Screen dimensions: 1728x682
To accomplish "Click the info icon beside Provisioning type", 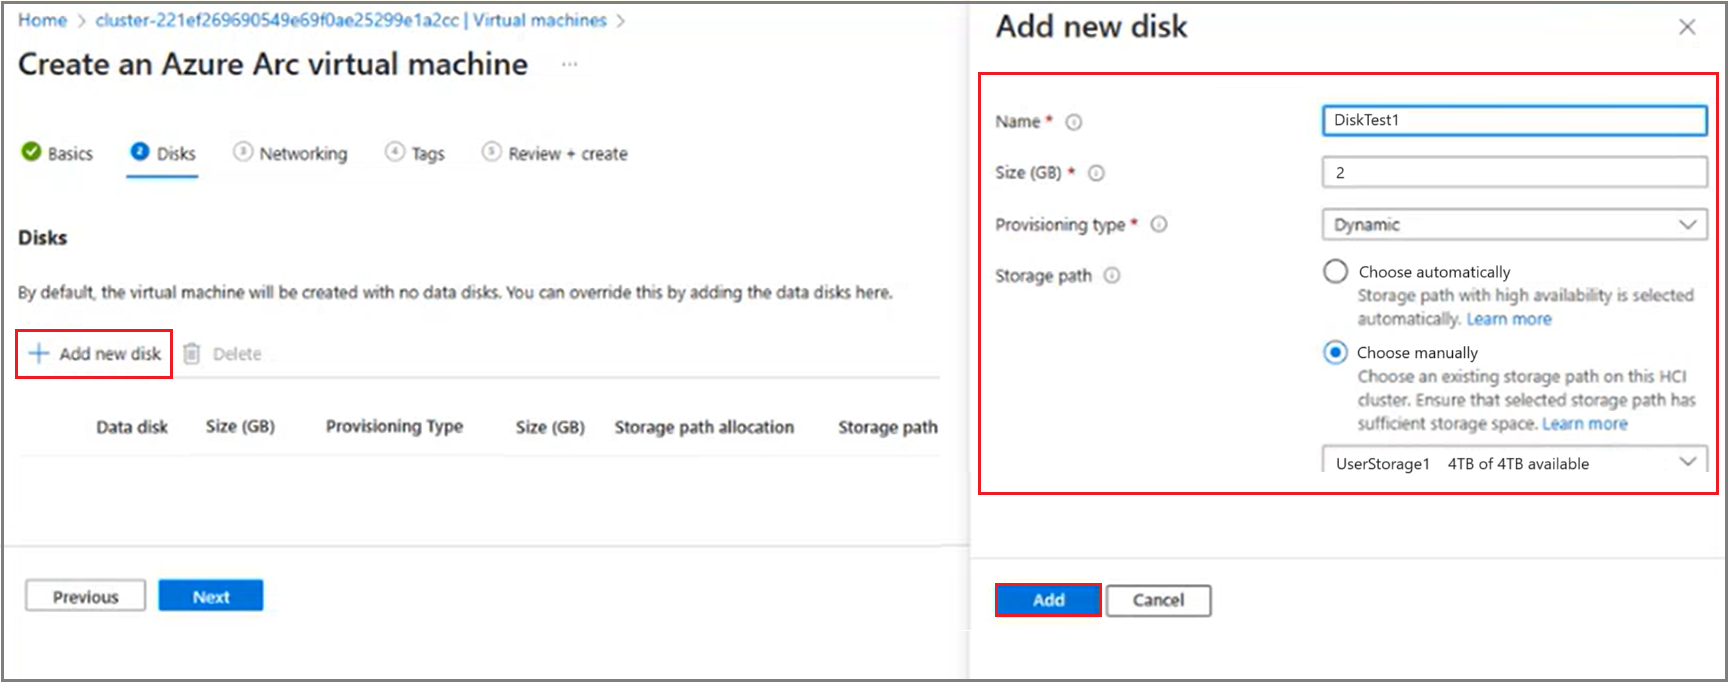I will 1159,224.
